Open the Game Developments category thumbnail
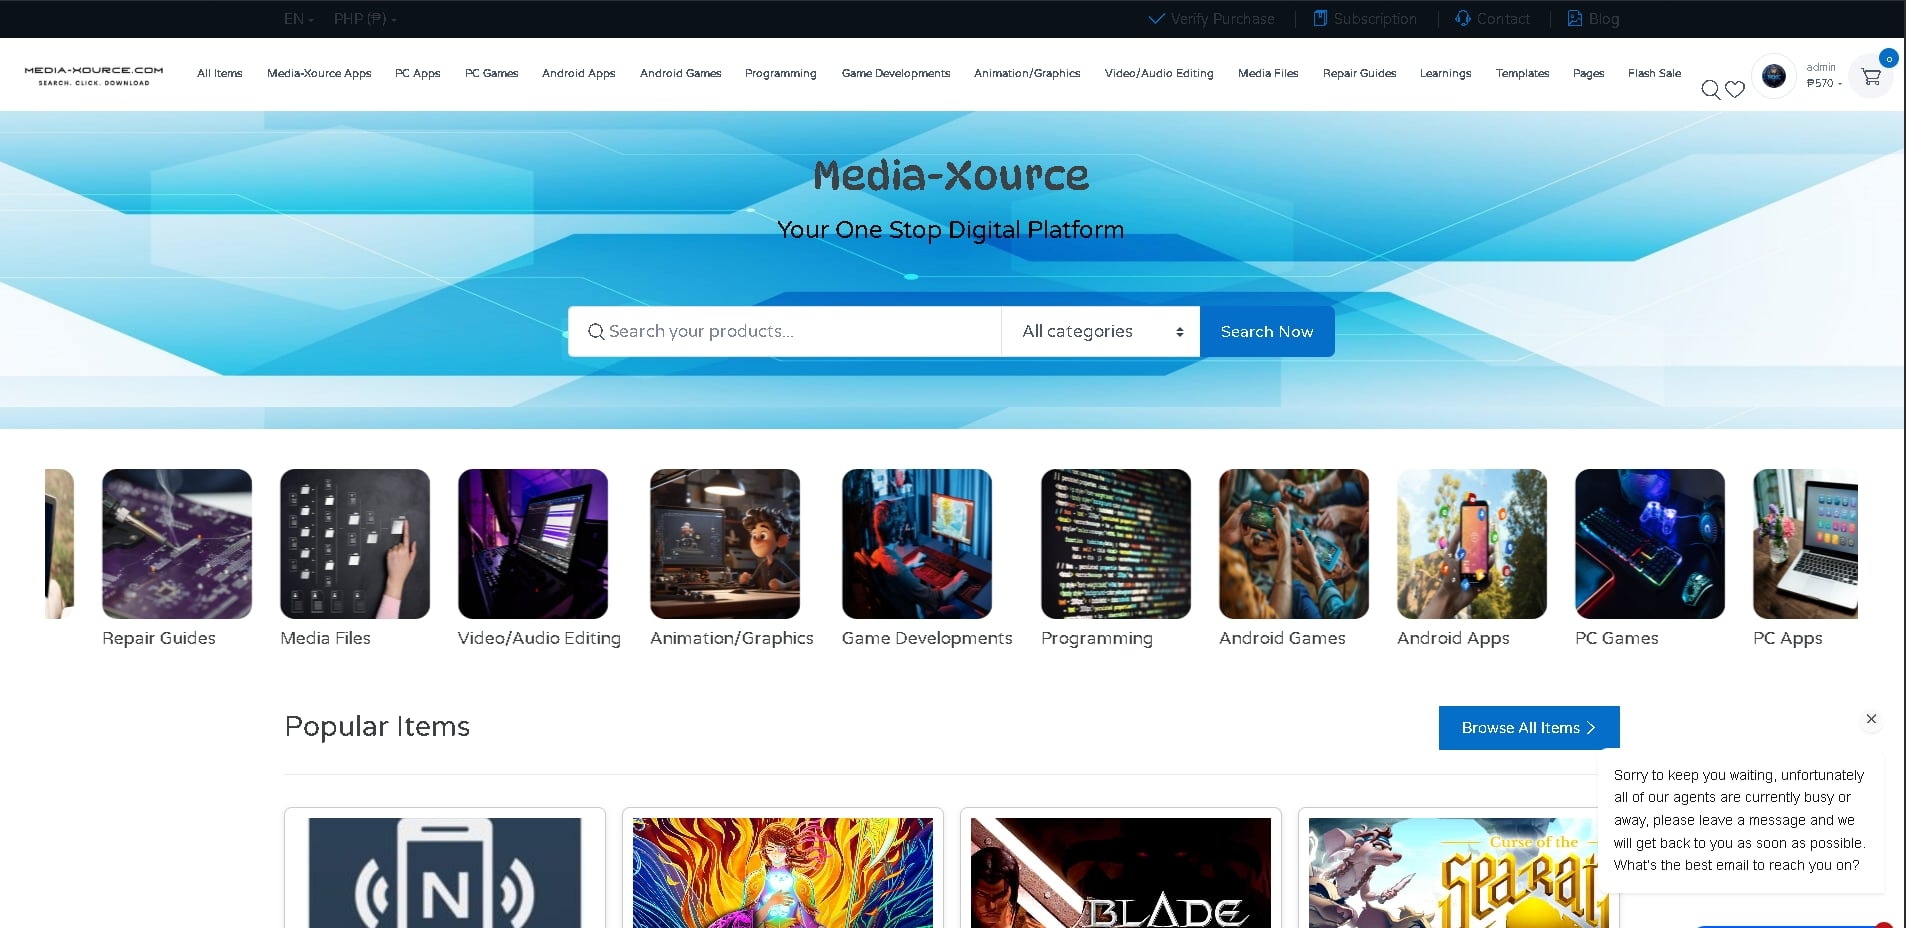This screenshot has height=928, width=1906. (x=917, y=544)
